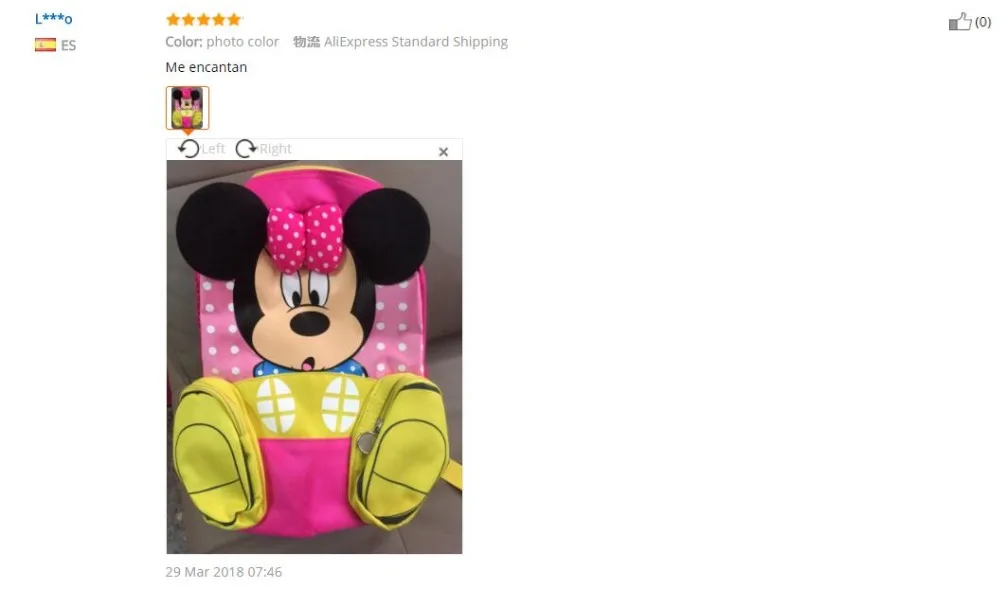
Task: Click the rotate left arrow icon
Action: click(x=188, y=149)
